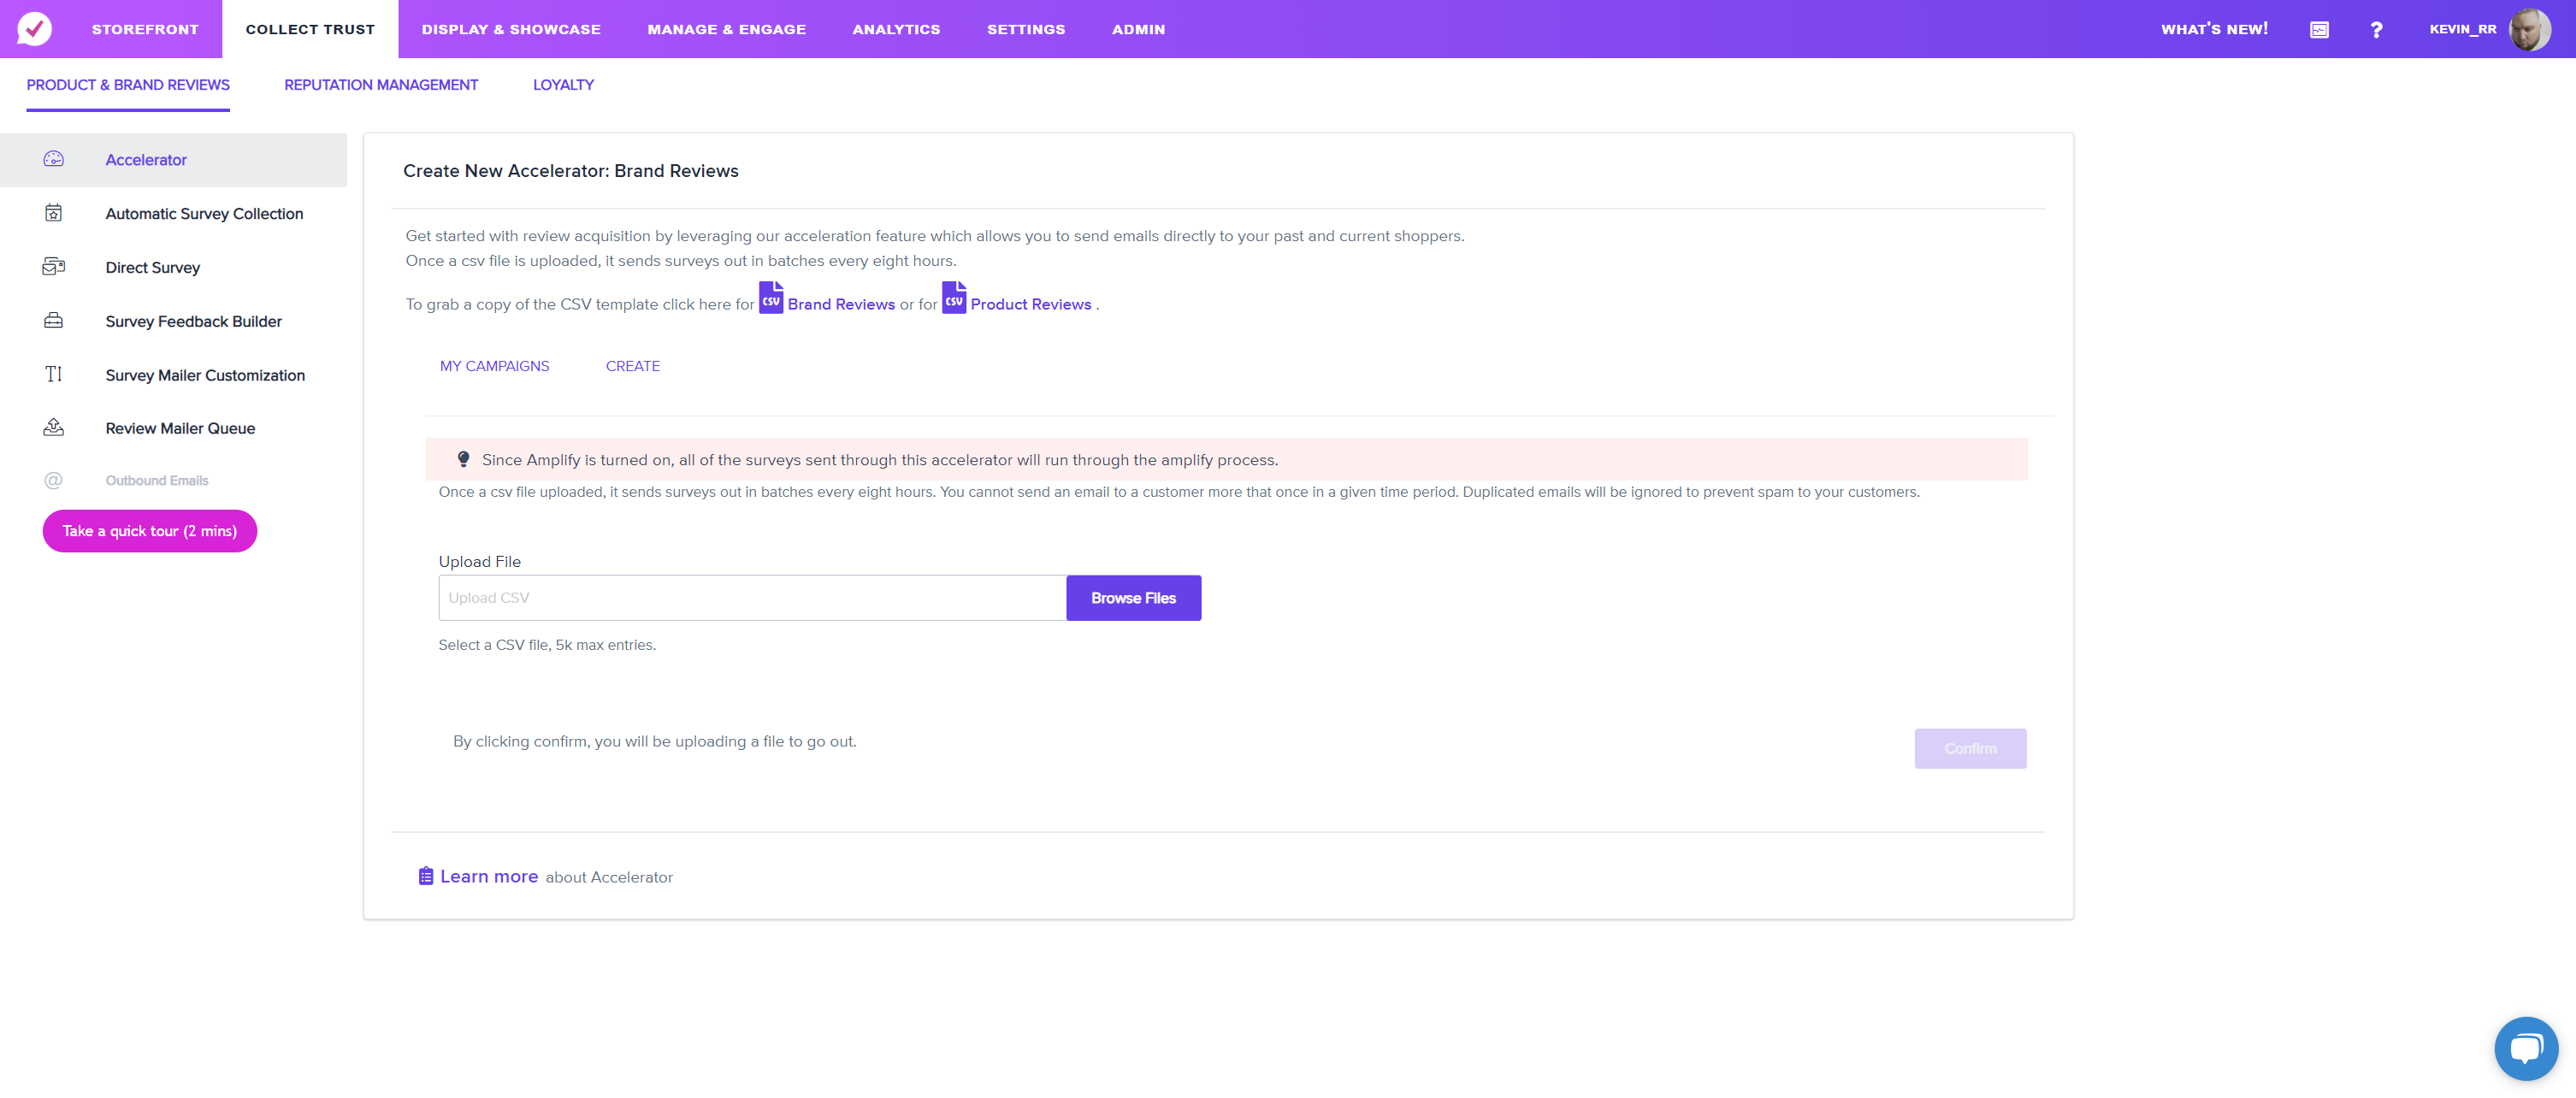The width and height of the screenshot is (2576, 1098).
Task: Open the help question mark icon
Action: tap(2376, 30)
